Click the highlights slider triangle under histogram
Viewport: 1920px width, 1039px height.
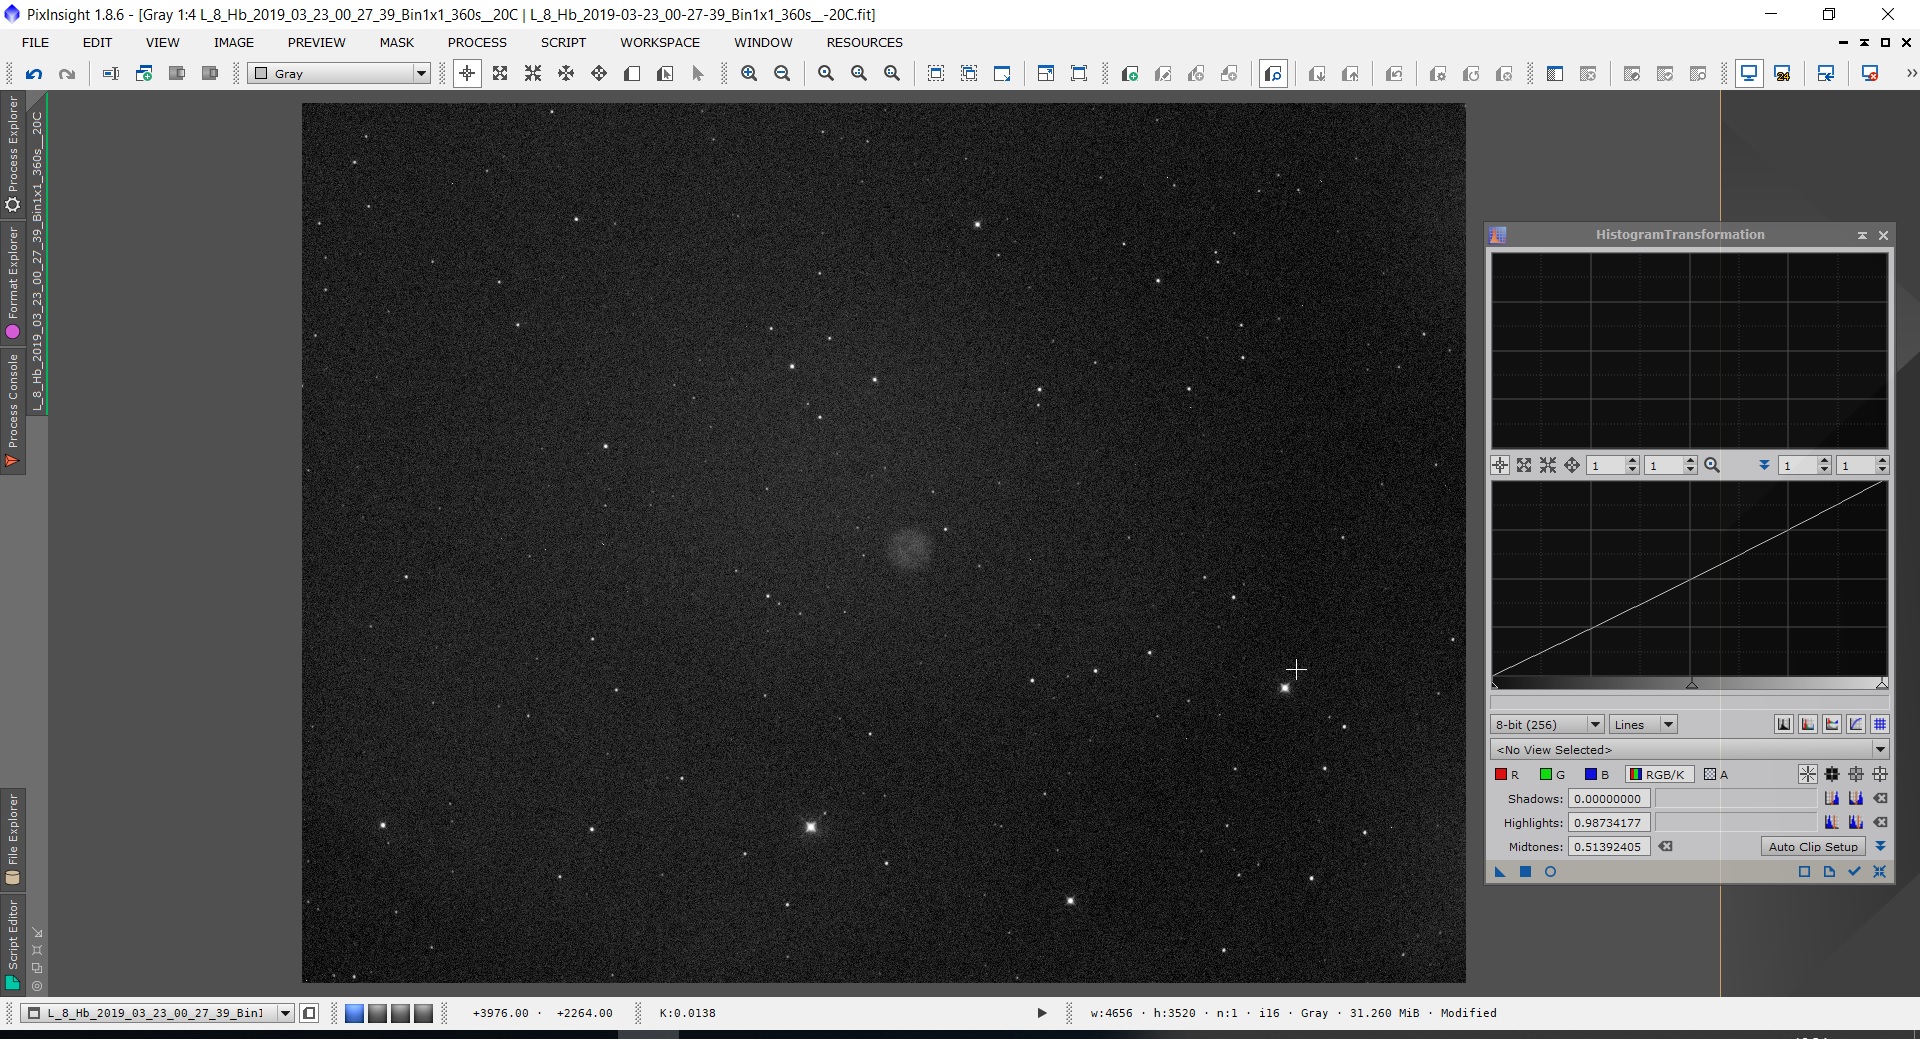click(1881, 684)
